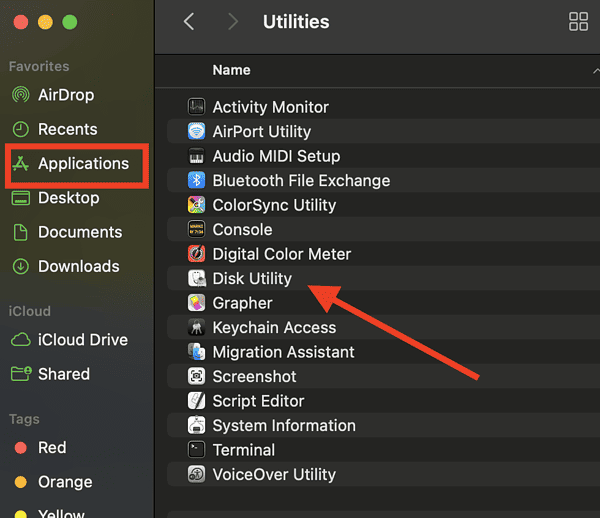
Task: Choose the Red tag
Action: pos(52,448)
